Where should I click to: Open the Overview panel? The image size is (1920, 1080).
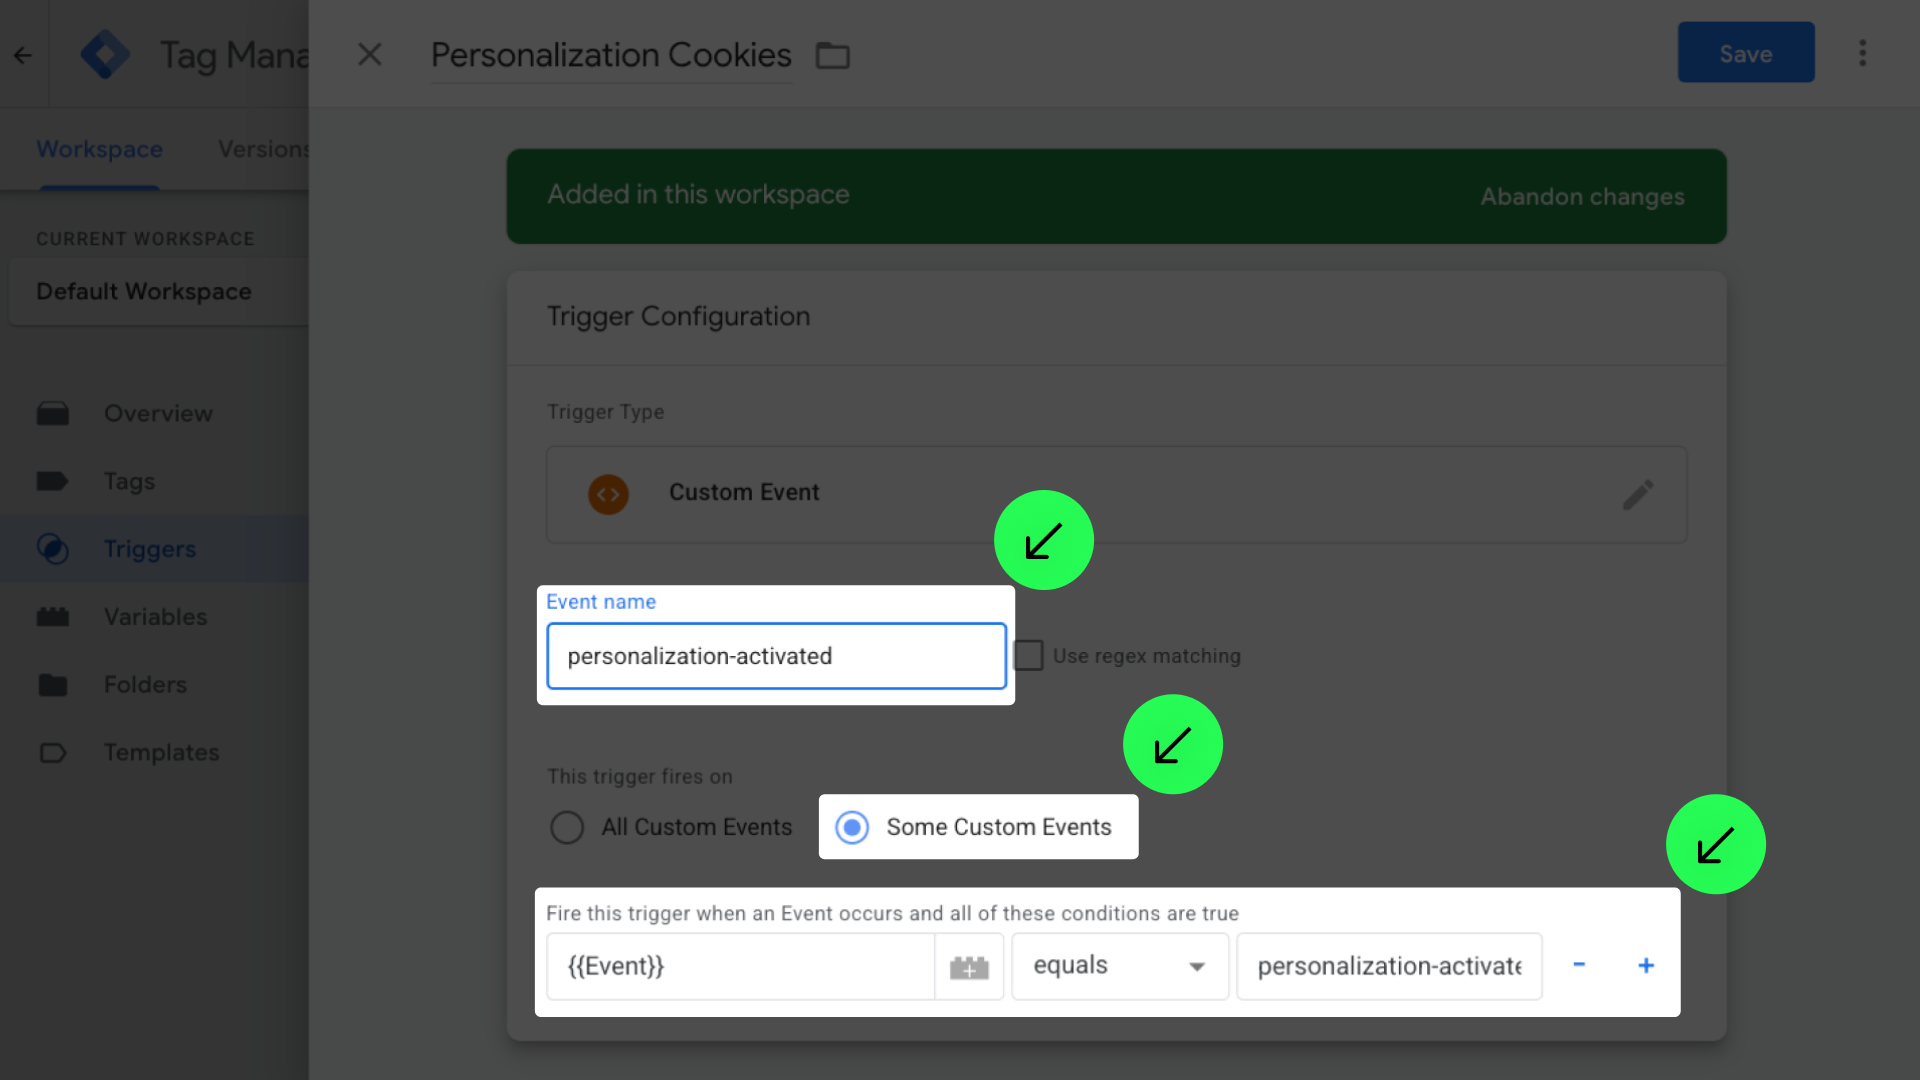(x=157, y=413)
